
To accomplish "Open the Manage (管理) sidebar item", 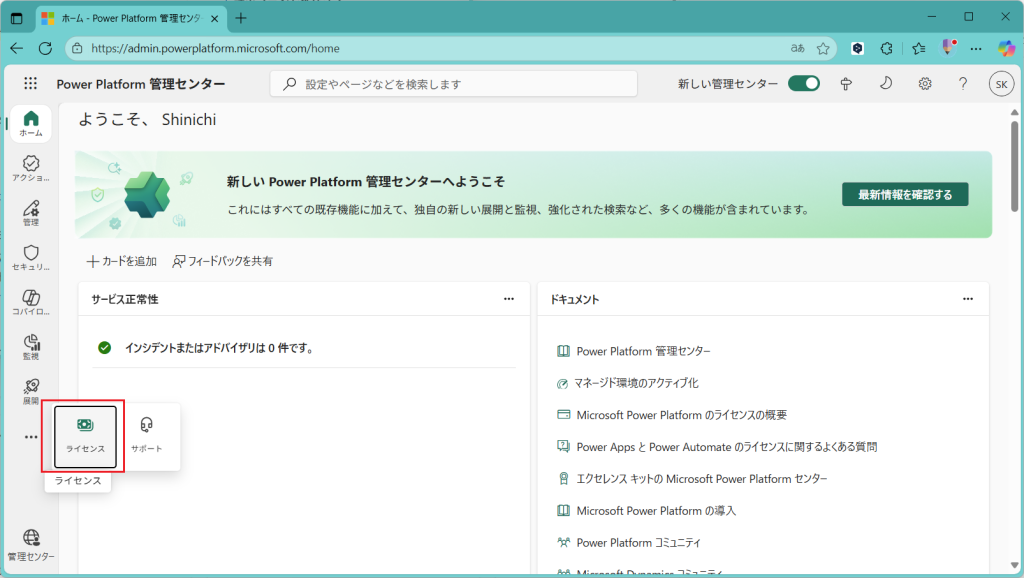I will pos(31,212).
